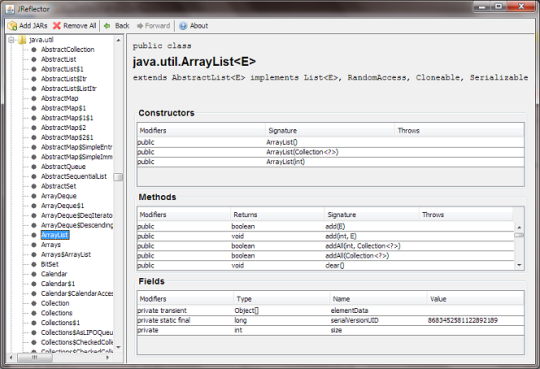Viewport: 540px width, 369px height.
Task: Click the class bullet icon beside ArrayDeque
Action: point(34,196)
